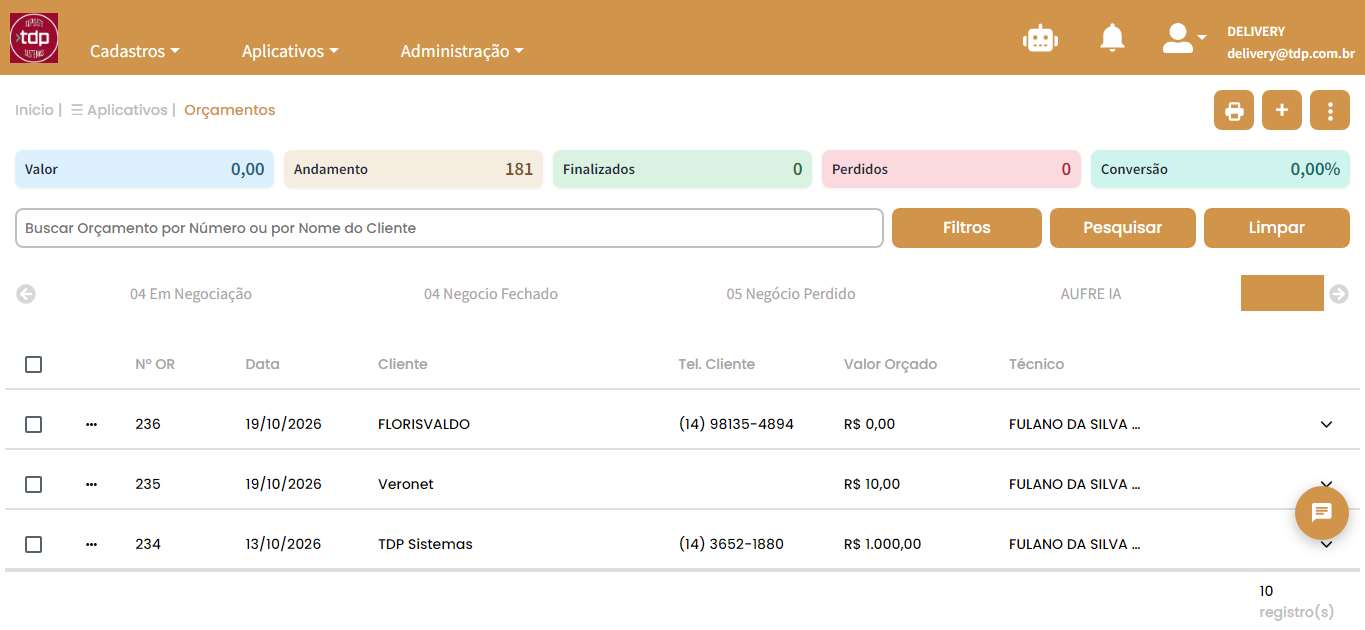Open row actions dots for orçamento 234
This screenshot has height=630, width=1365.
click(92, 544)
